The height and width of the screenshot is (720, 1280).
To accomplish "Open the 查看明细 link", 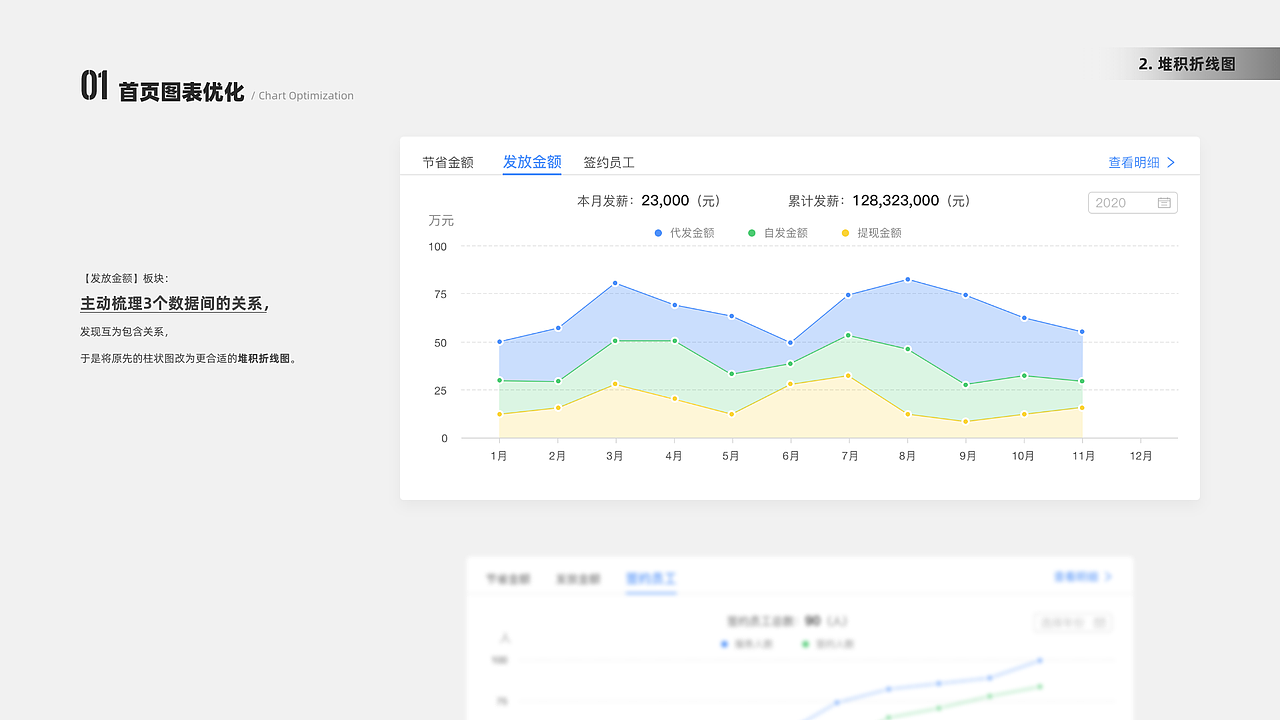I will (x=1134, y=162).
